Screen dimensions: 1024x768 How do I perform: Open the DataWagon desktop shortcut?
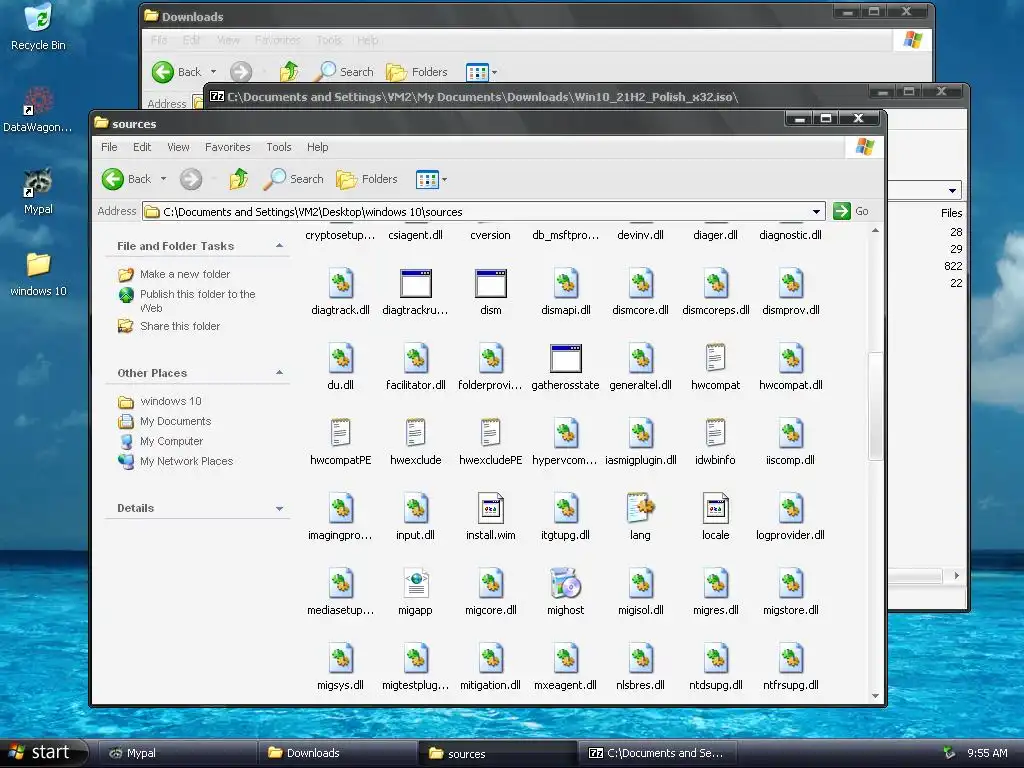click(37, 110)
